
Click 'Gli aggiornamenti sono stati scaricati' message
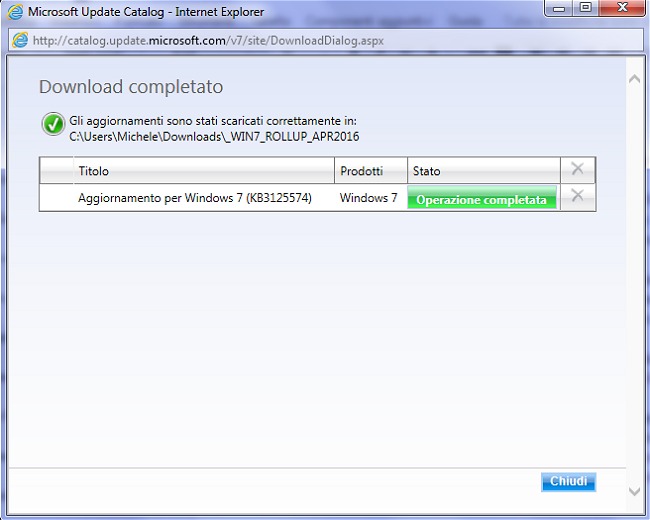pyautogui.click(x=213, y=121)
